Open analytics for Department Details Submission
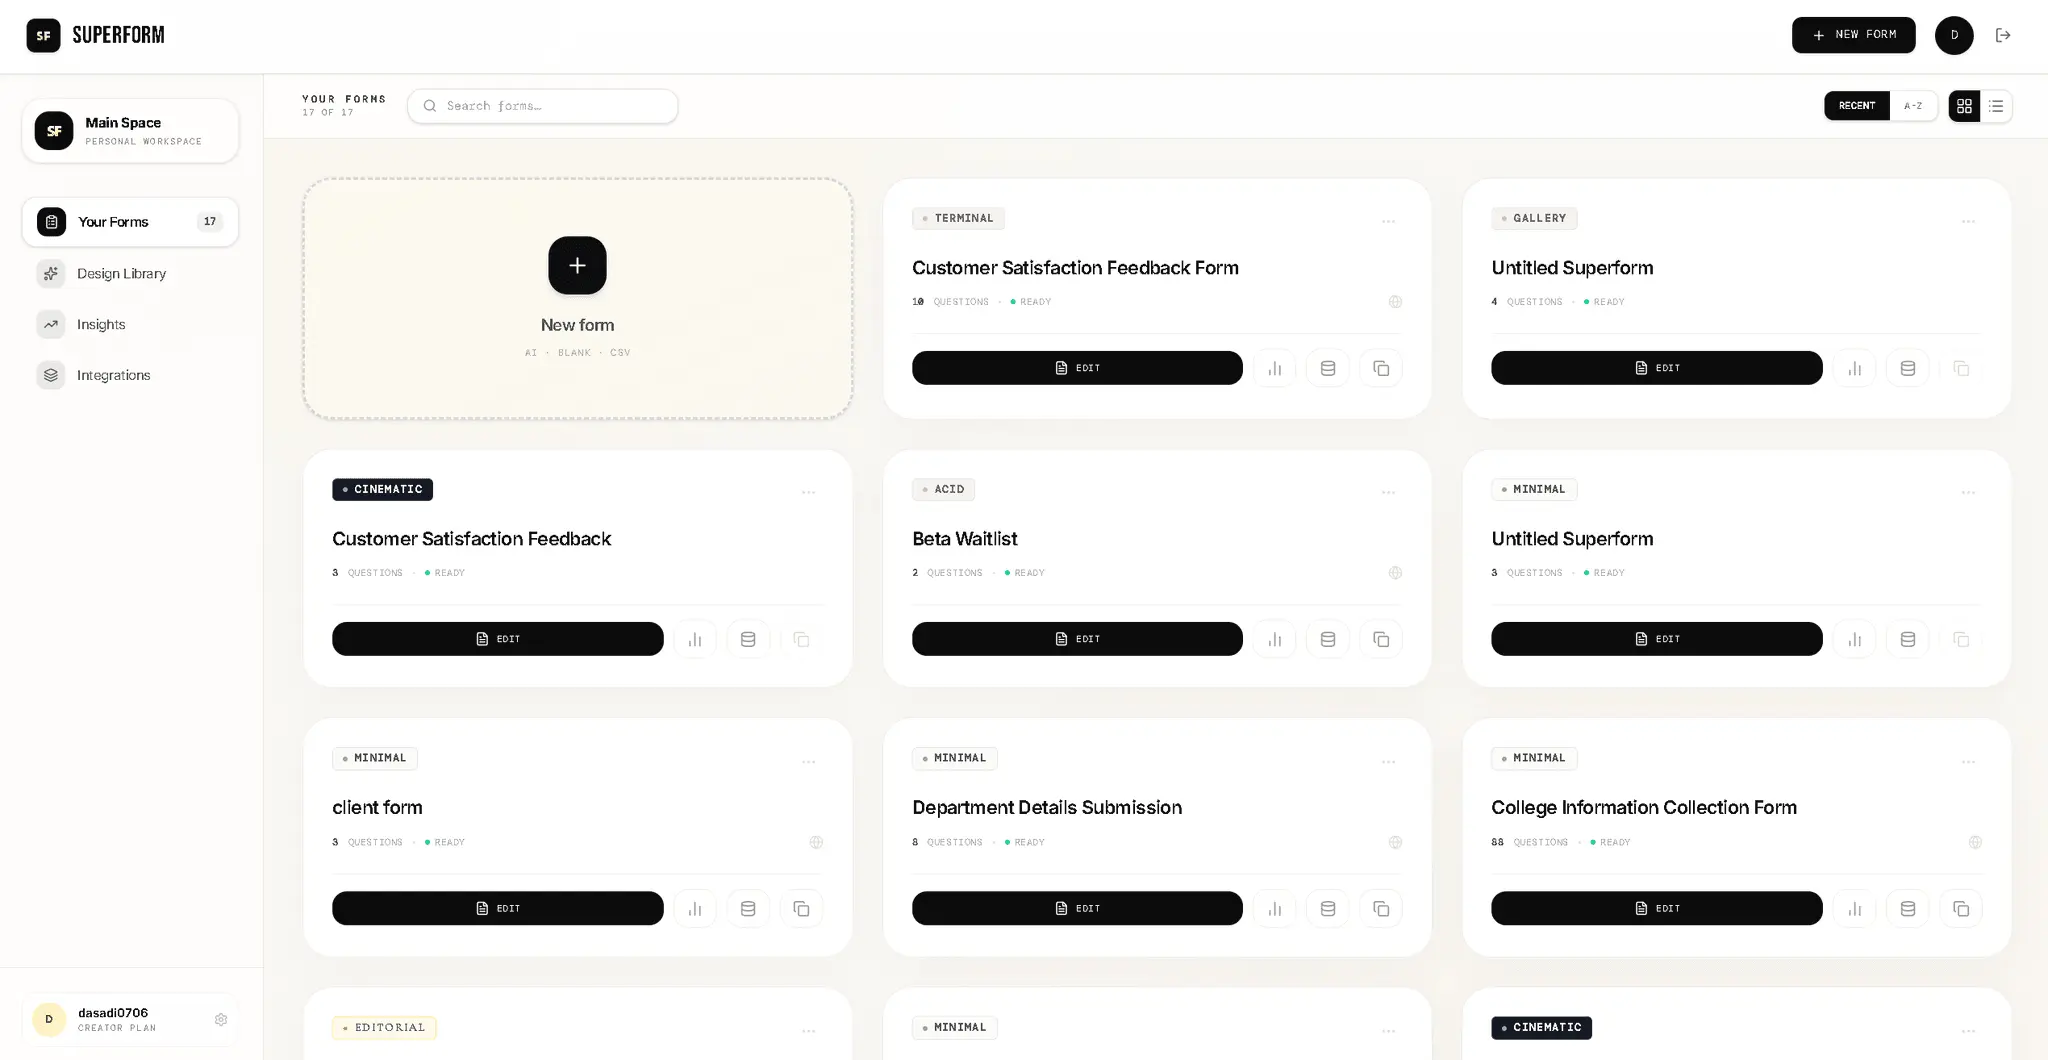 coord(1274,908)
